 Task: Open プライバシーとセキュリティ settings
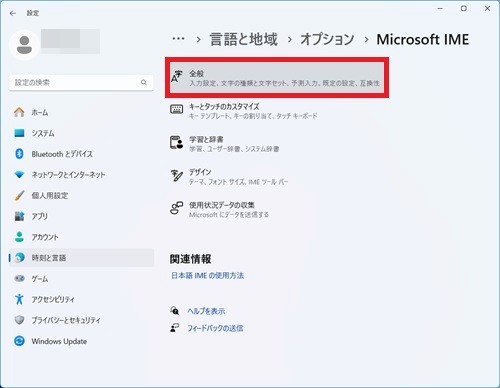point(82,320)
